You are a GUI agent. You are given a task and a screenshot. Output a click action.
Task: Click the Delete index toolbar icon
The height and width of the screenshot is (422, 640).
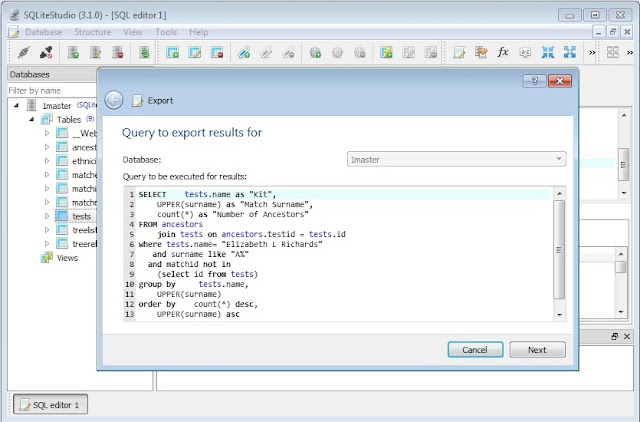[x=288, y=52]
